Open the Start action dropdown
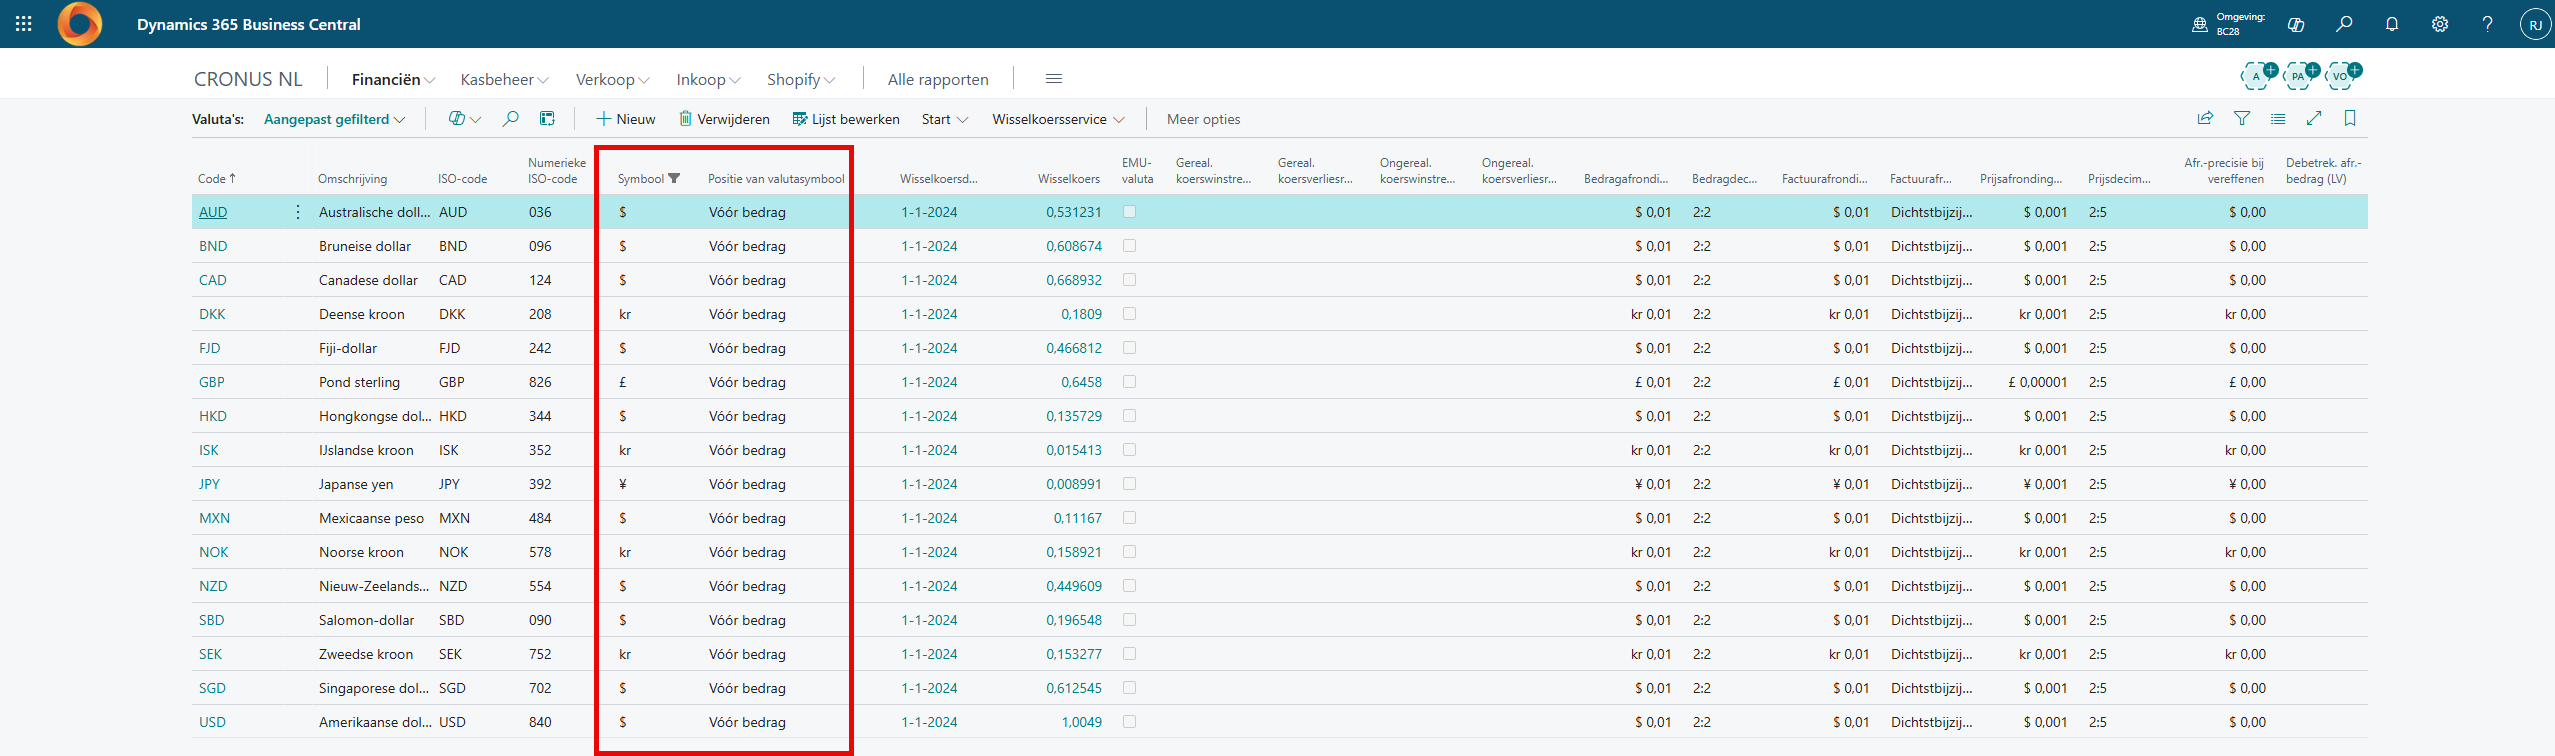Image resolution: width=2555 pixels, height=756 pixels. coord(945,119)
